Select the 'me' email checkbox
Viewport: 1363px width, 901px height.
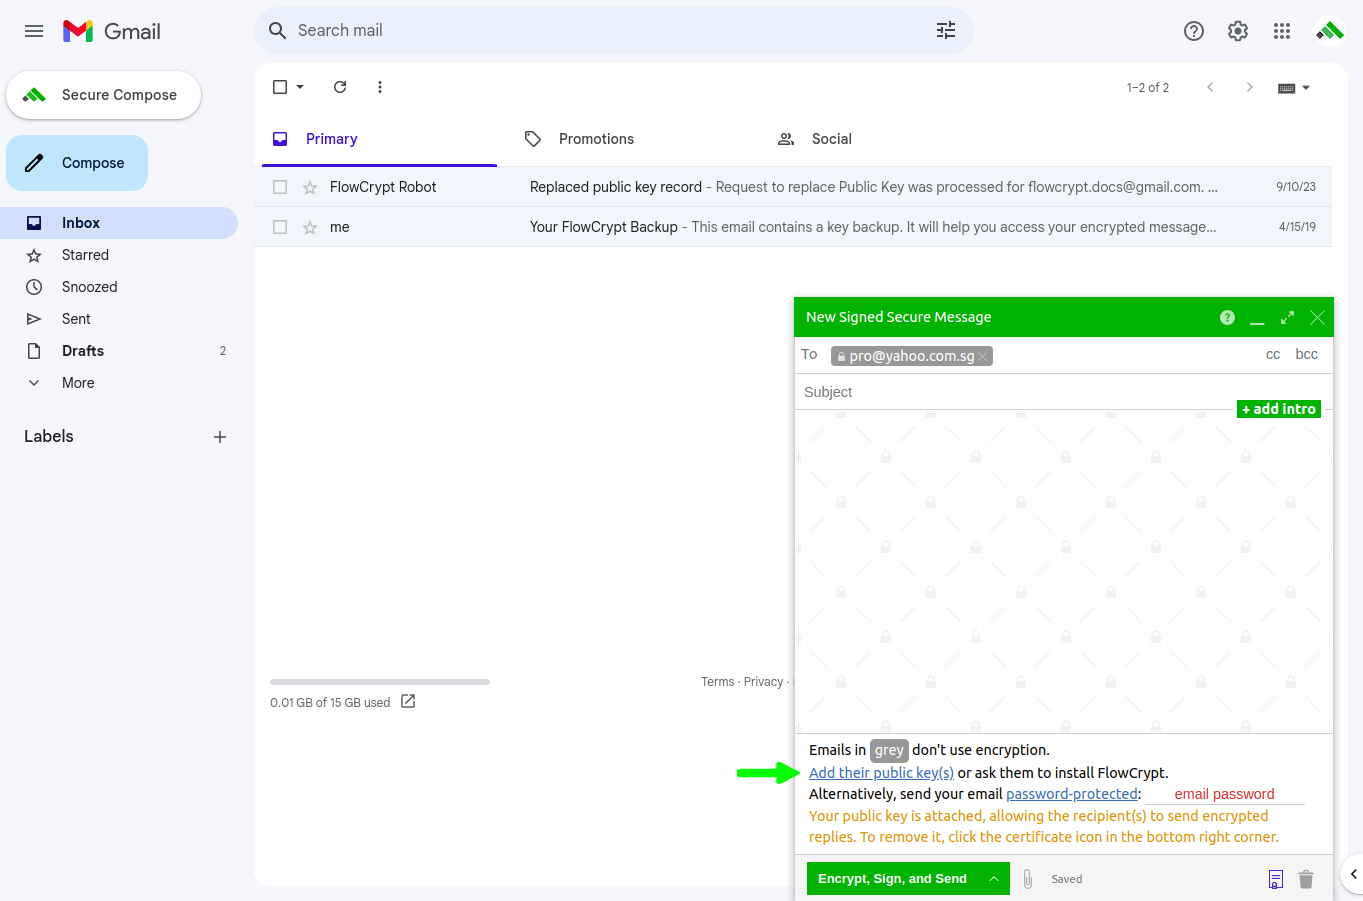pos(280,227)
